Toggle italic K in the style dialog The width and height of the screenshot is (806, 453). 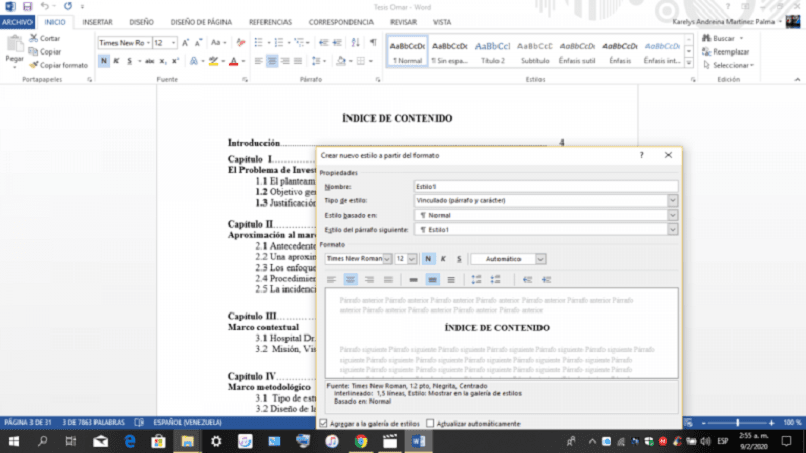pyautogui.click(x=443, y=259)
